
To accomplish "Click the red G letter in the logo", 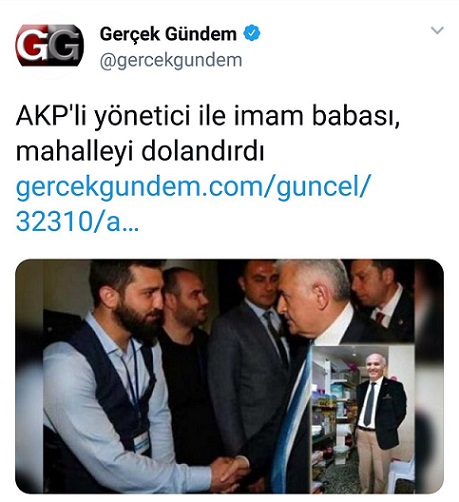I will 32,45.
